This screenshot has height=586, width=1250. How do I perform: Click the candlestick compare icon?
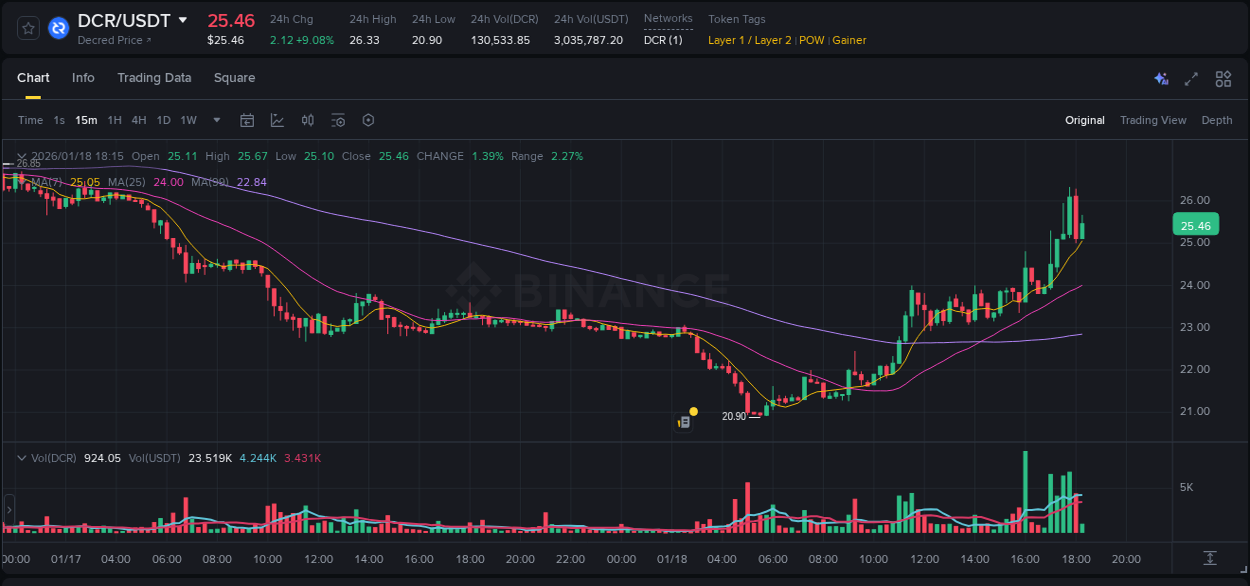tap(308, 120)
